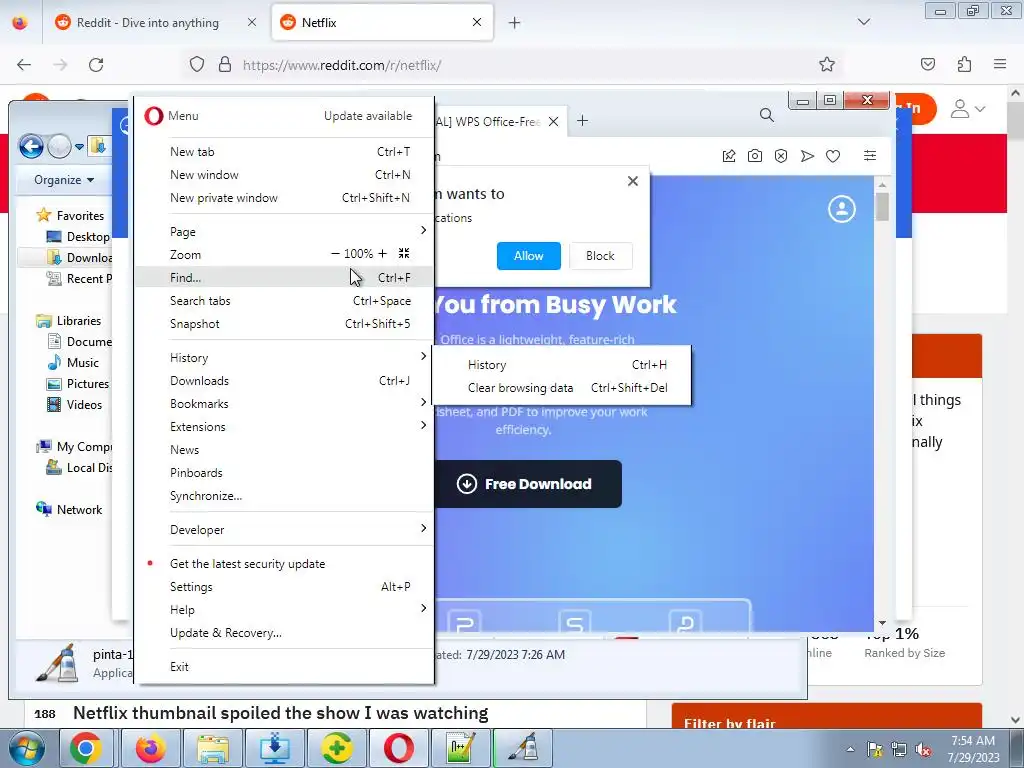Image resolution: width=1024 pixels, height=768 pixels.
Task: Open the Firefox hamburger menu
Action: tap(1000, 64)
